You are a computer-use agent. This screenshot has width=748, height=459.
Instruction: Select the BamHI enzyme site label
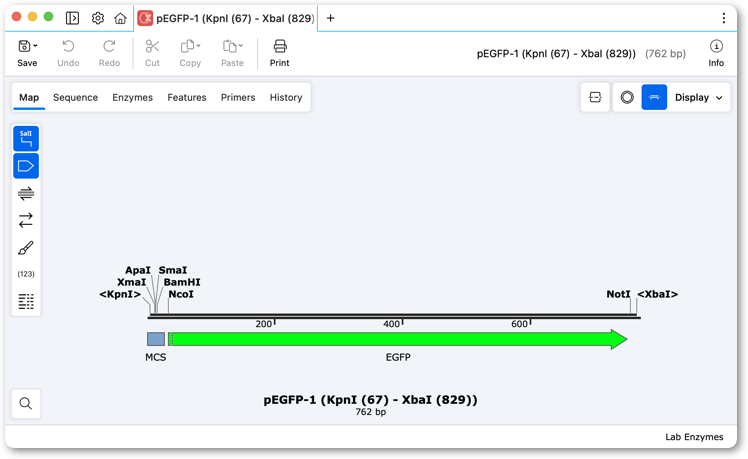coord(182,282)
